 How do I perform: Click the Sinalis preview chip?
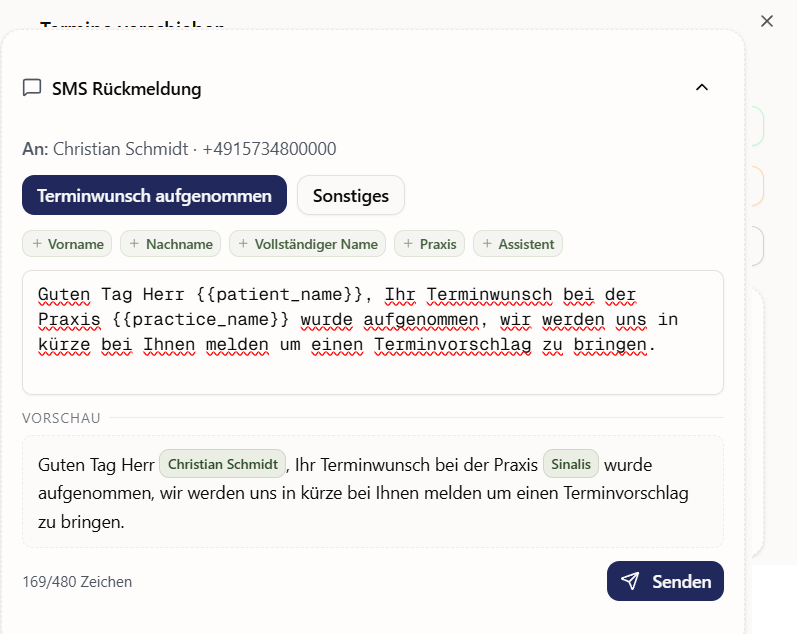coord(571,464)
